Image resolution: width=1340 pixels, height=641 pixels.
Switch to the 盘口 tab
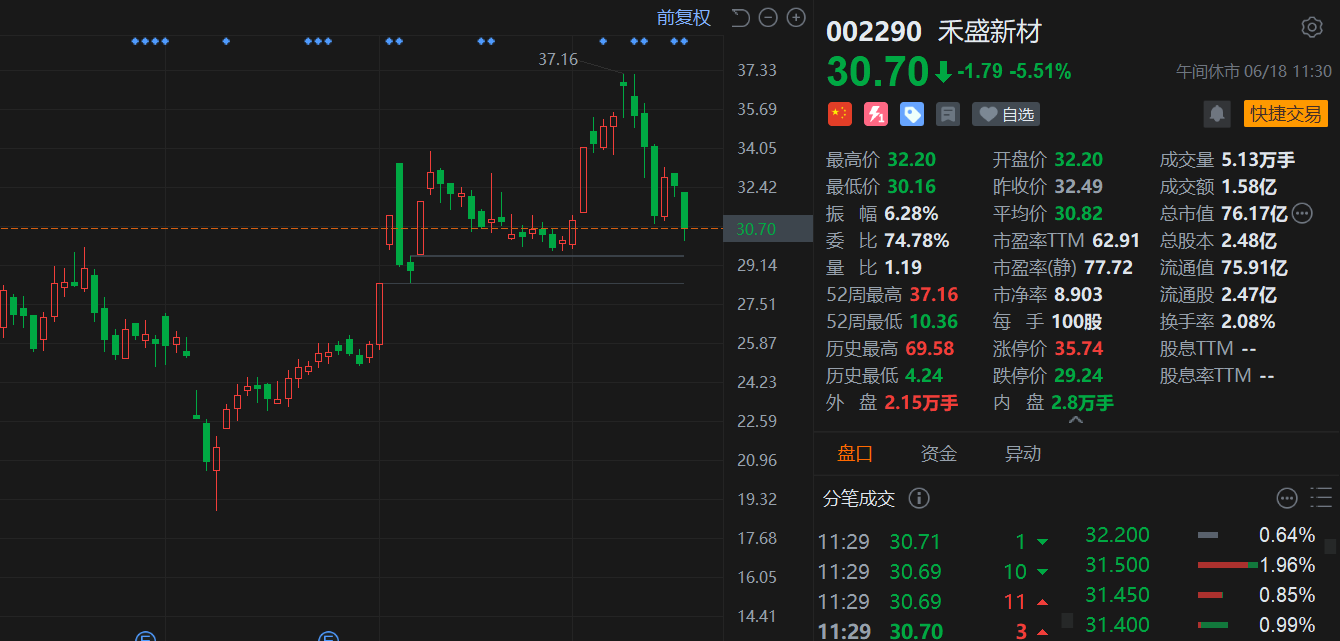pyautogui.click(x=855, y=454)
